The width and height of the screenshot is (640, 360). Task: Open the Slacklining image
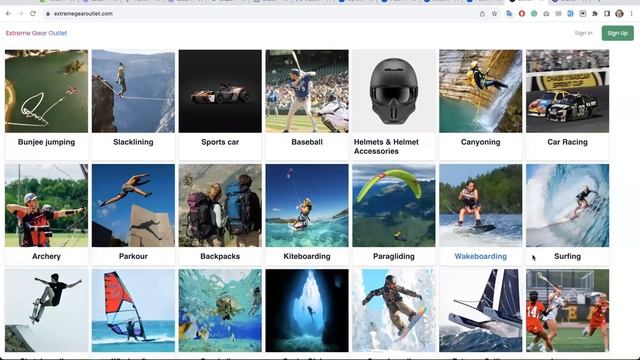[133, 91]
